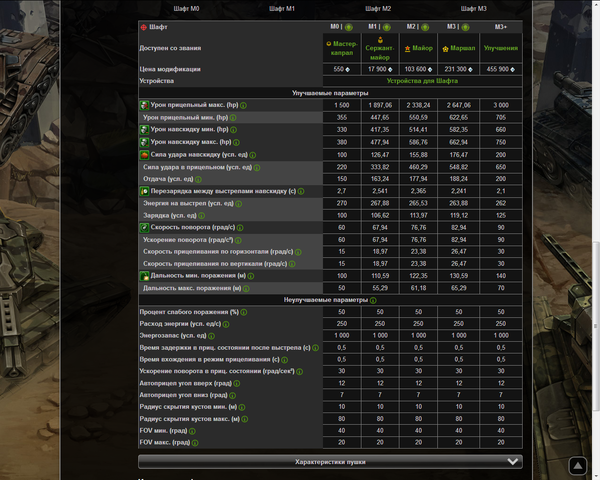Click the Улучшаемые параметры section heading
Screen dimensions: 600x480
click(330, 93)
